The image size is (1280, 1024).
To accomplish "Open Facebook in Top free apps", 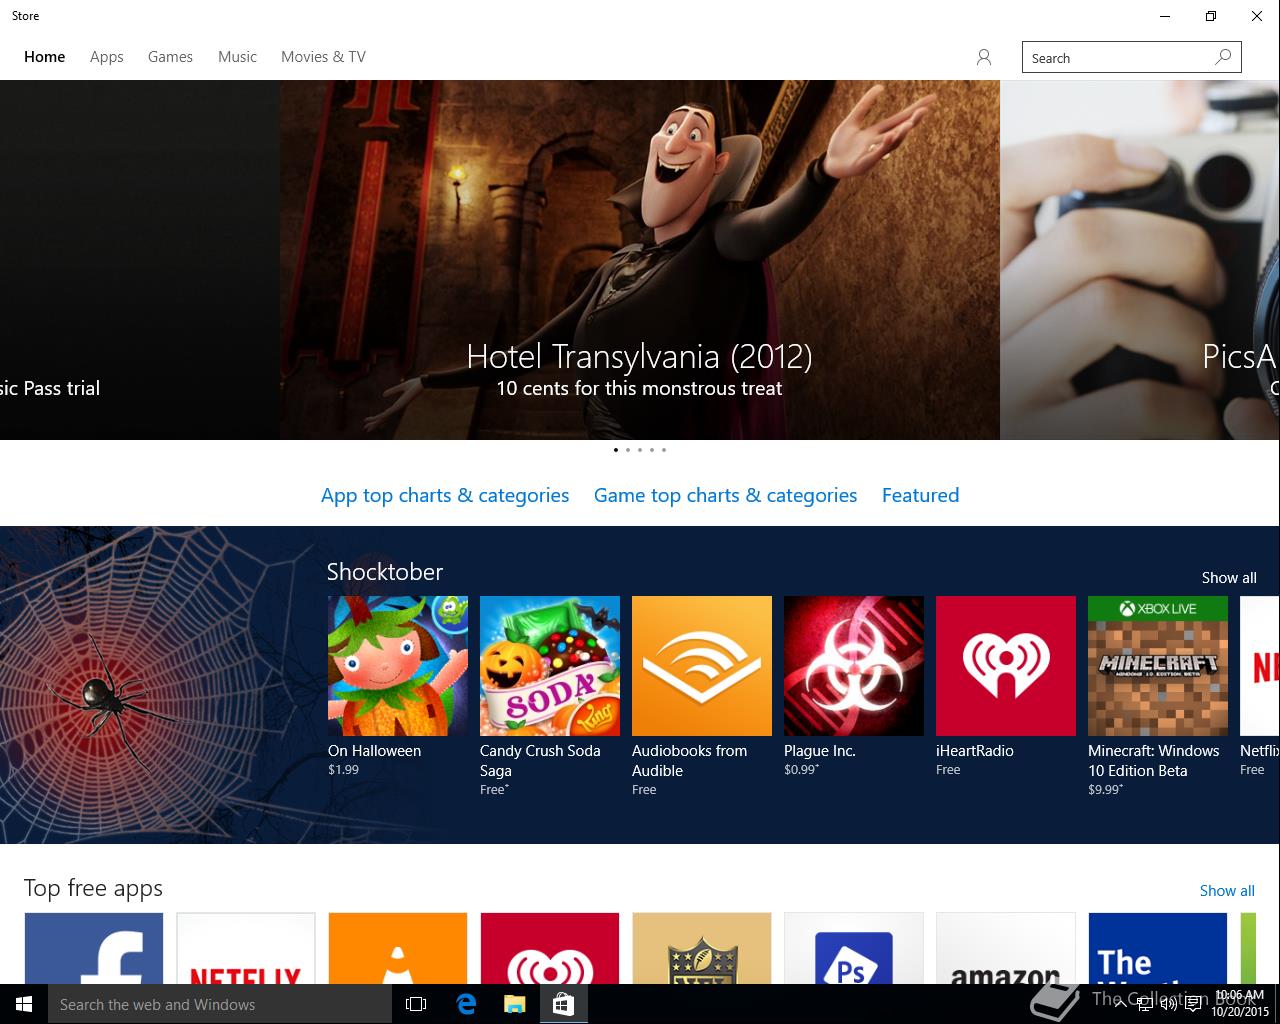I will [94, 948].
